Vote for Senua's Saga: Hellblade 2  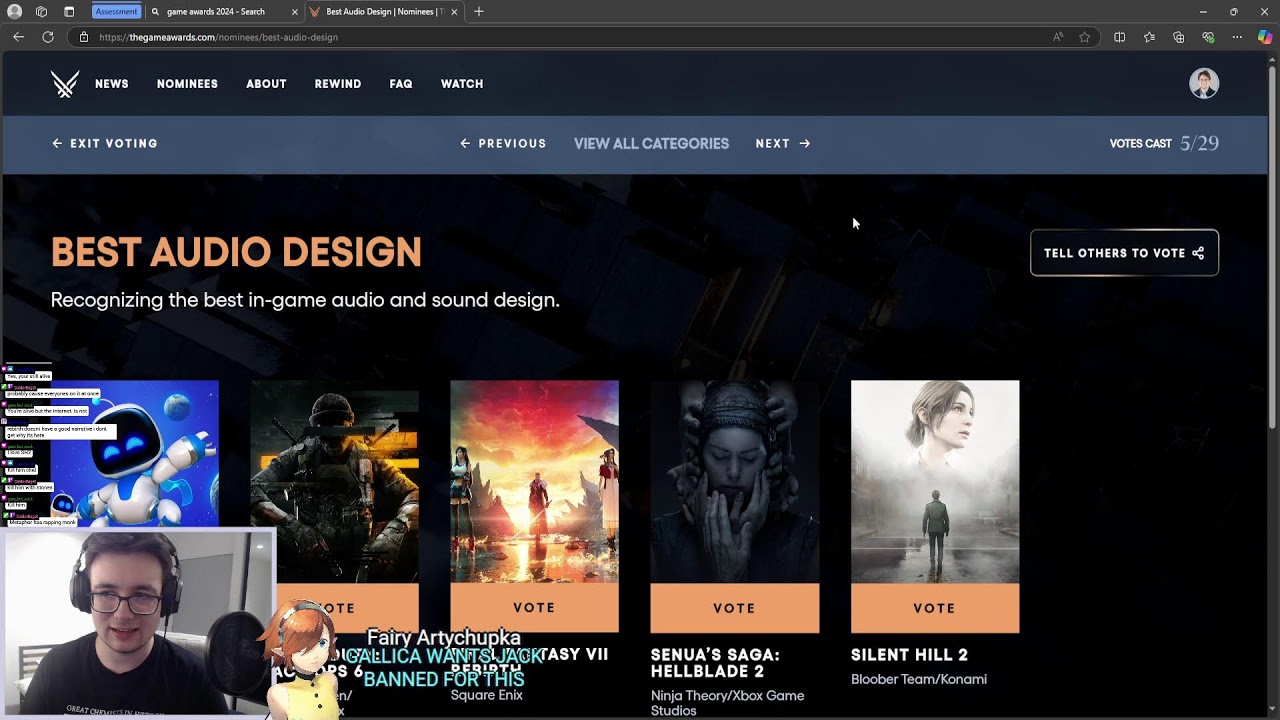pyautogui.click(x=734, y=608)
